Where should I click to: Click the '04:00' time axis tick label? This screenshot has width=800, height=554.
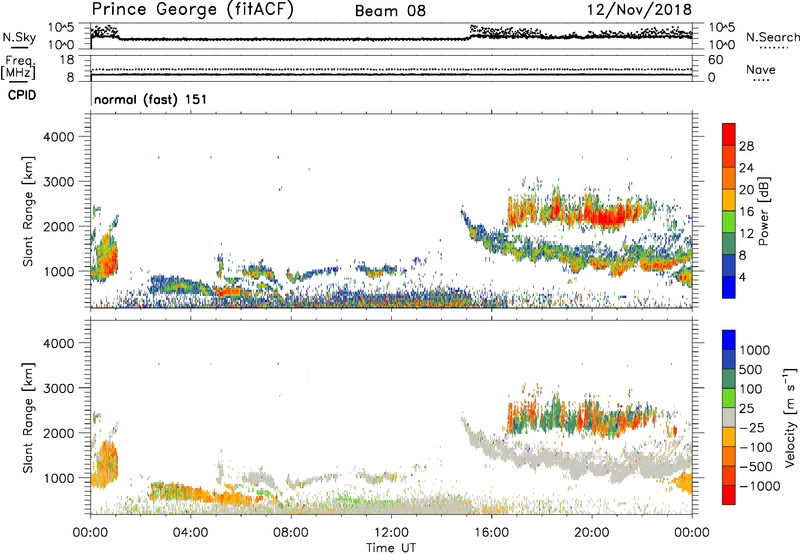tap(191, 533)
